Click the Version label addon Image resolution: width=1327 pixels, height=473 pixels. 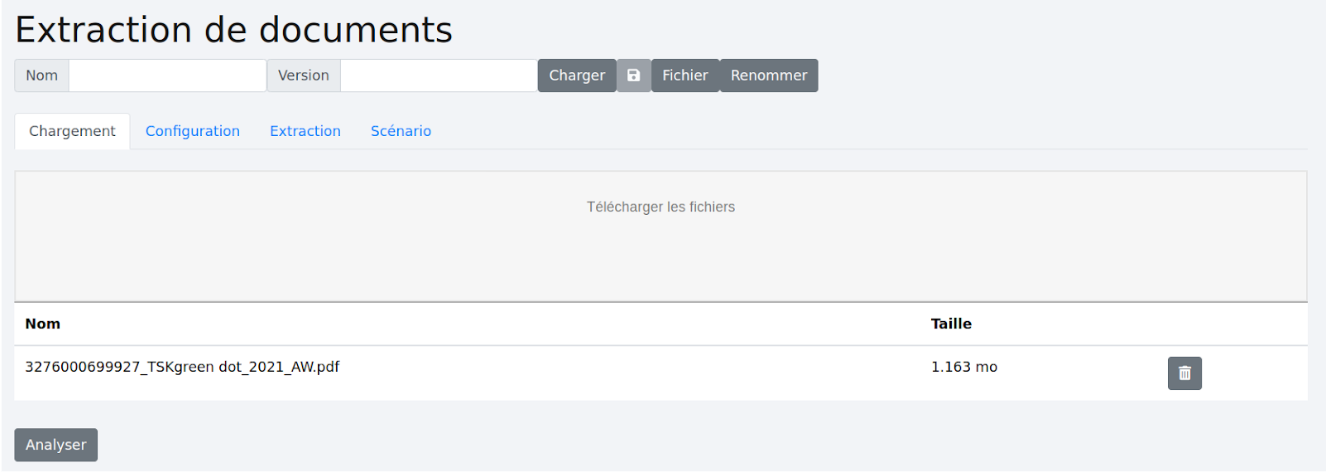pyautogui.click(x=304, y=76)
